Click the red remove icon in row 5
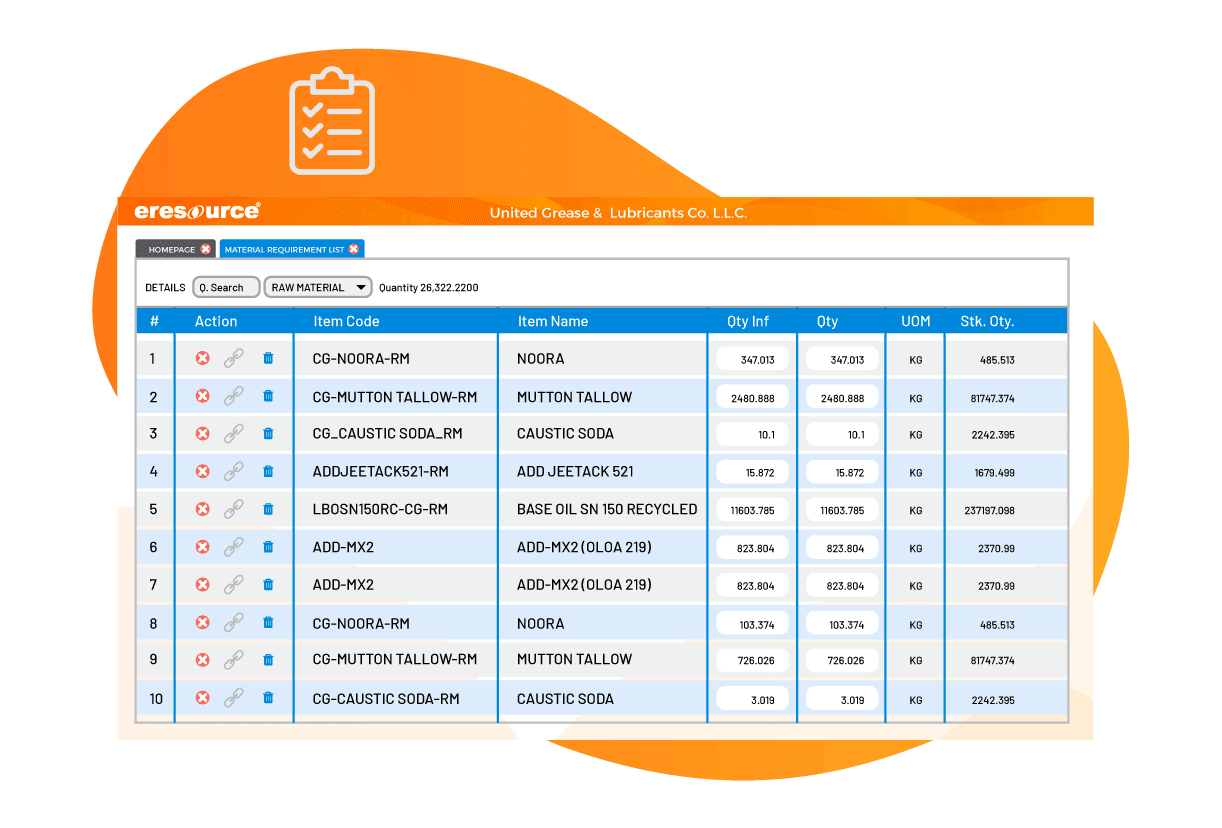This screenshot has width=1222, height=828. (x=202, y=509)
